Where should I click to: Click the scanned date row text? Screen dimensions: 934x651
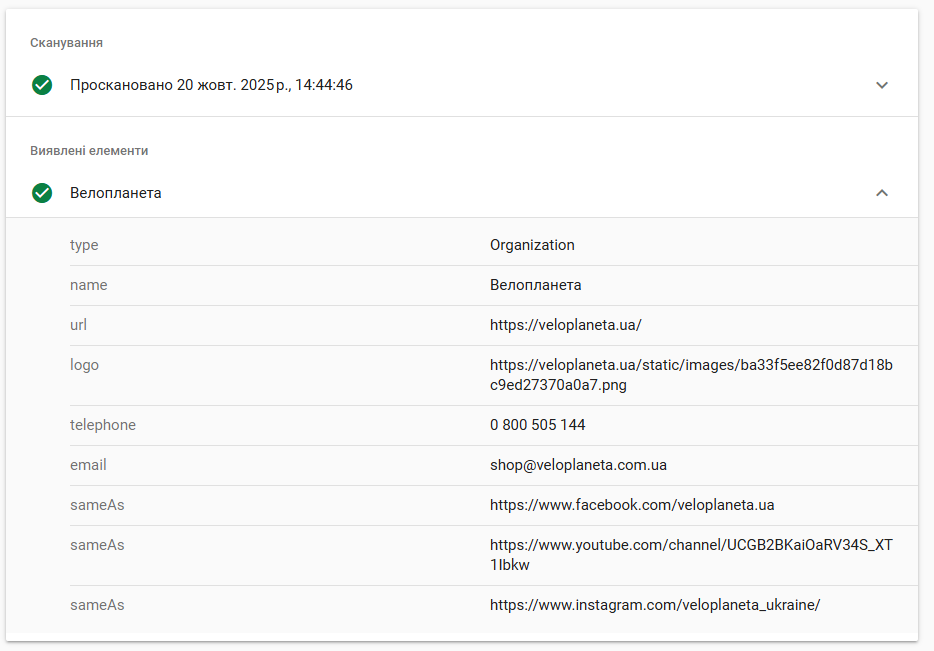[x=211, y=85]
